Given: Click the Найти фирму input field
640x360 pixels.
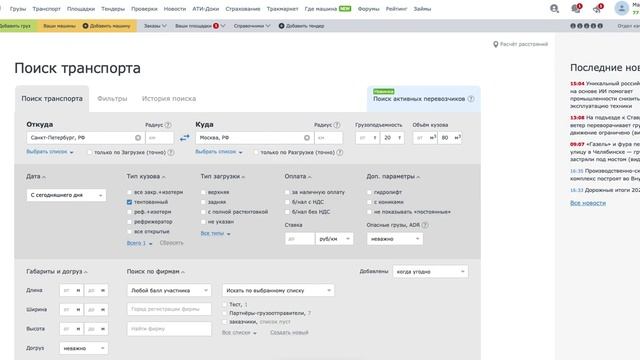Looking at the screenshot, I should click(x=169, y=329).
